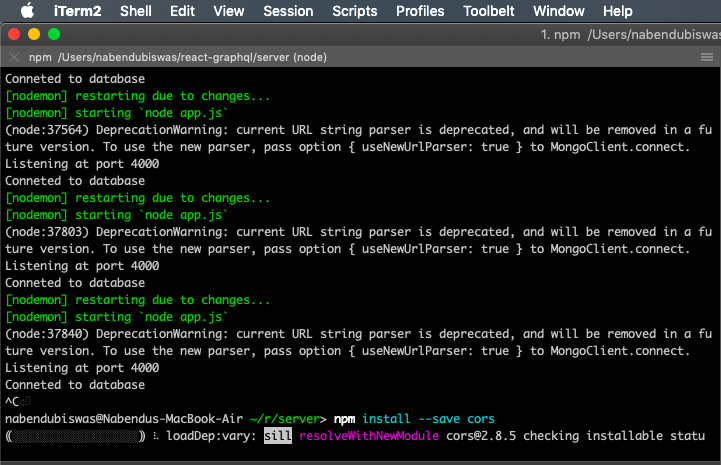Viewport: 721px width, 465px height.
Task: Open the Session menu
Action: click(x=288, y=11)
